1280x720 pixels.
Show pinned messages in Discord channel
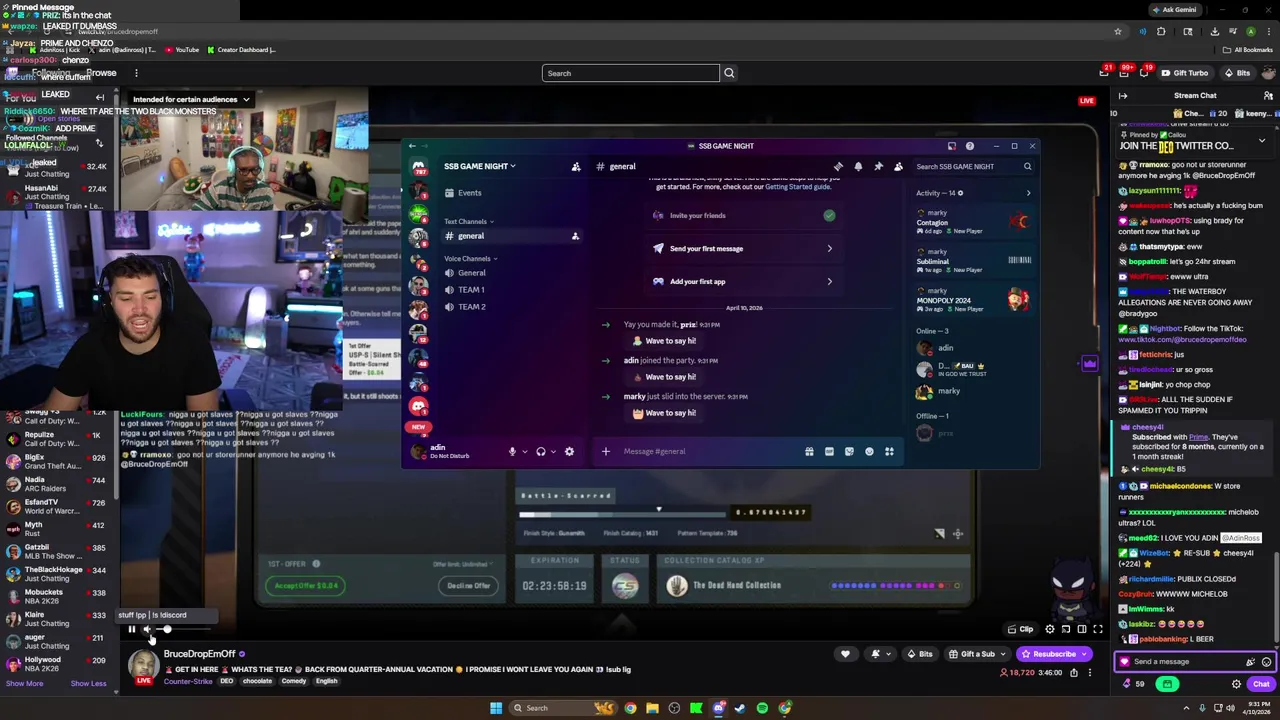click(x=878, y=167)
